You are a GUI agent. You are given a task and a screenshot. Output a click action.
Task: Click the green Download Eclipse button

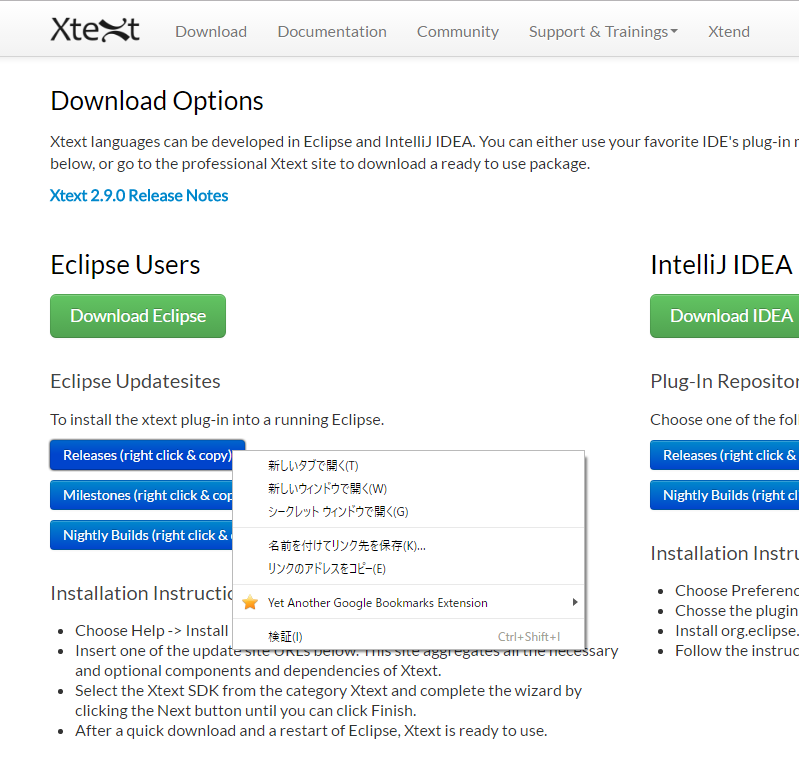[x=138, y=316]
